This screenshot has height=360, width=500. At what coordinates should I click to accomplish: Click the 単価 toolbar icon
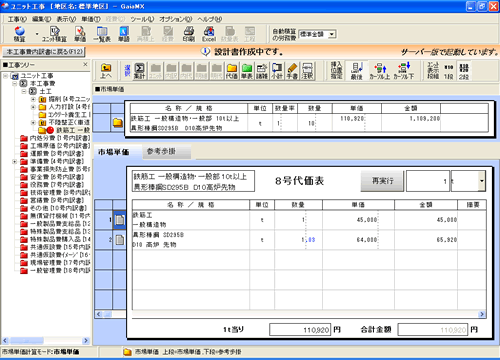click(x=80, y=34)
